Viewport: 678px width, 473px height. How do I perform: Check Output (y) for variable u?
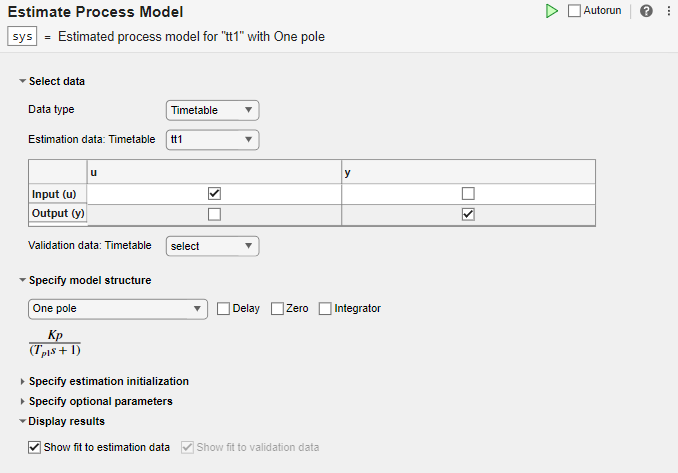214,214
